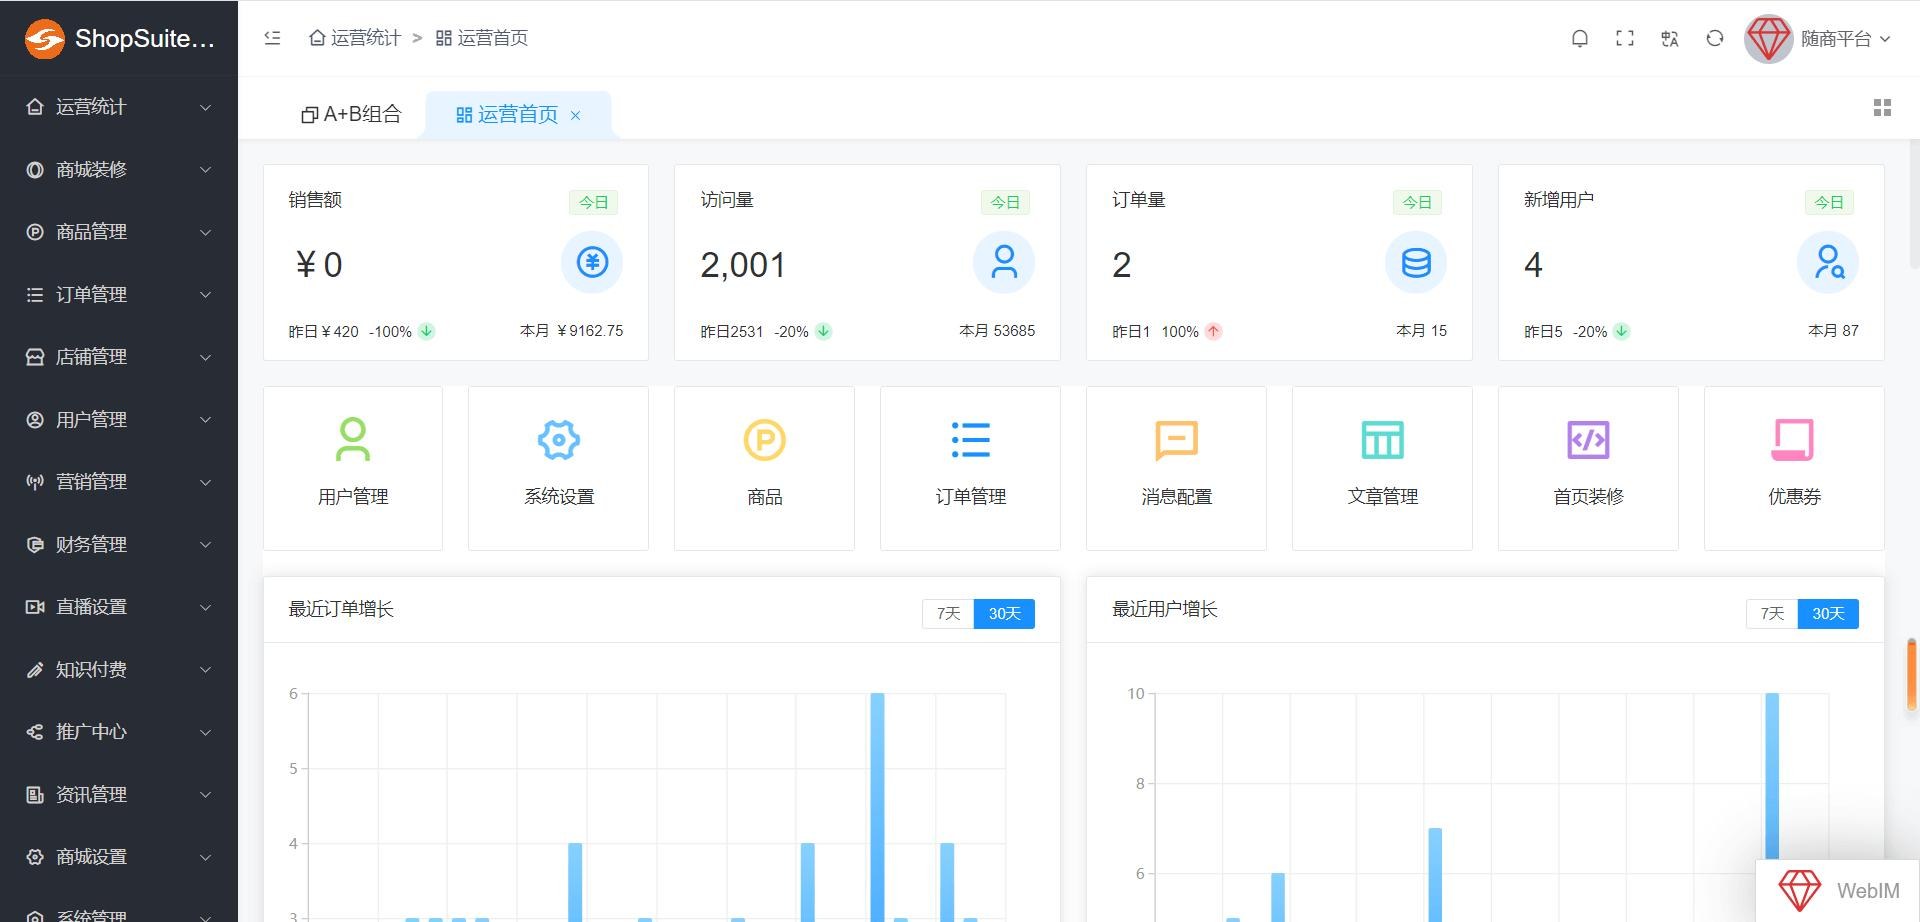Open the 用户管理 shortcut card
Image resolution: width=1920 pixels, height=922 pixels.
[353, 468]
